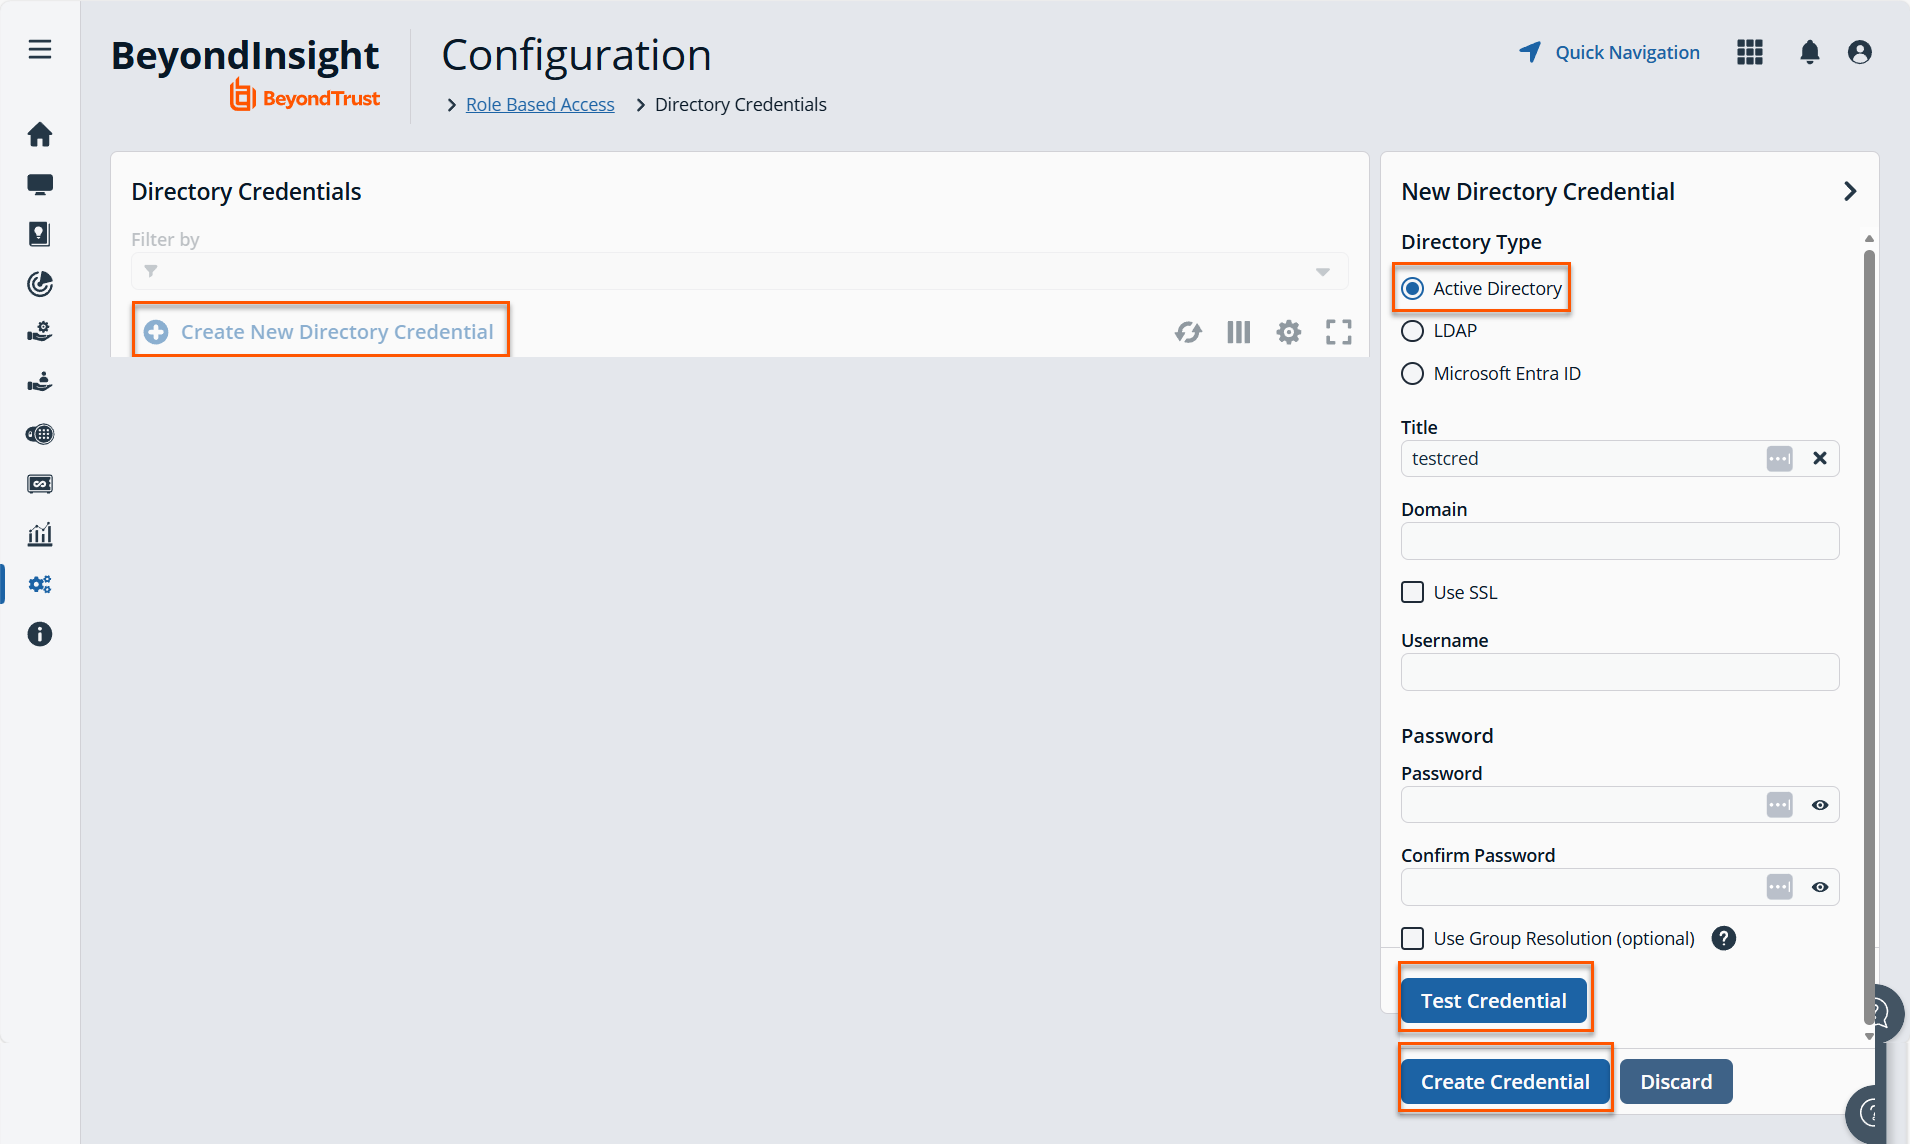Open the monitor icon in sidebar
The image size is (1910, 1144).
pyautogui.click(x=40, y=184)
